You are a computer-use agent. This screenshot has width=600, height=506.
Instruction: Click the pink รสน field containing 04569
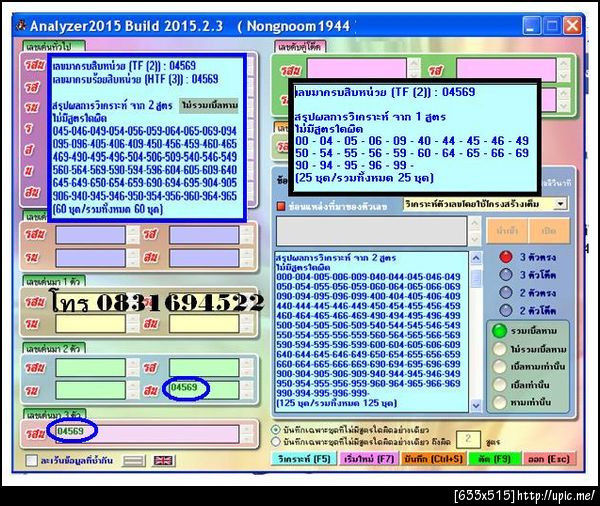click(x=147, y=434)
